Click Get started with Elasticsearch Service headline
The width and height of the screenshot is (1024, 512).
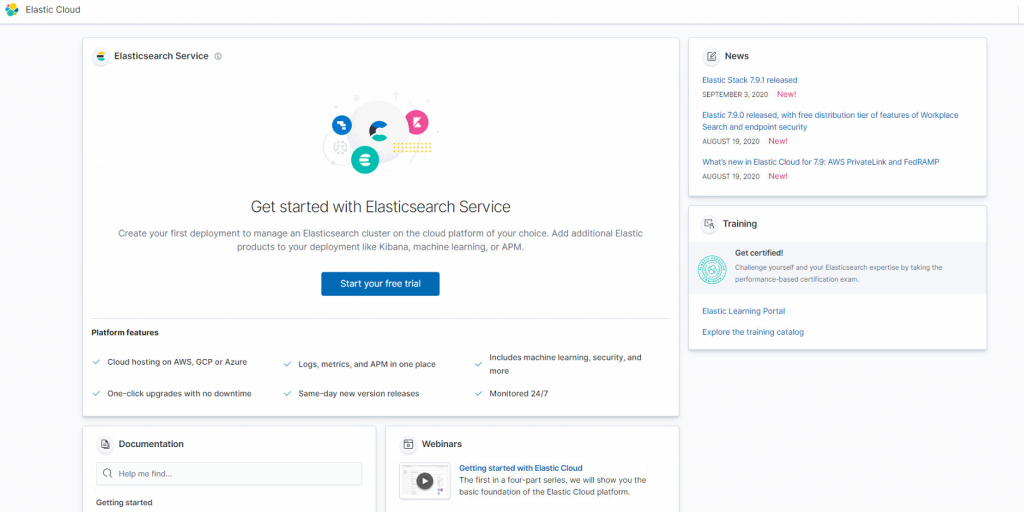point(381,207)
